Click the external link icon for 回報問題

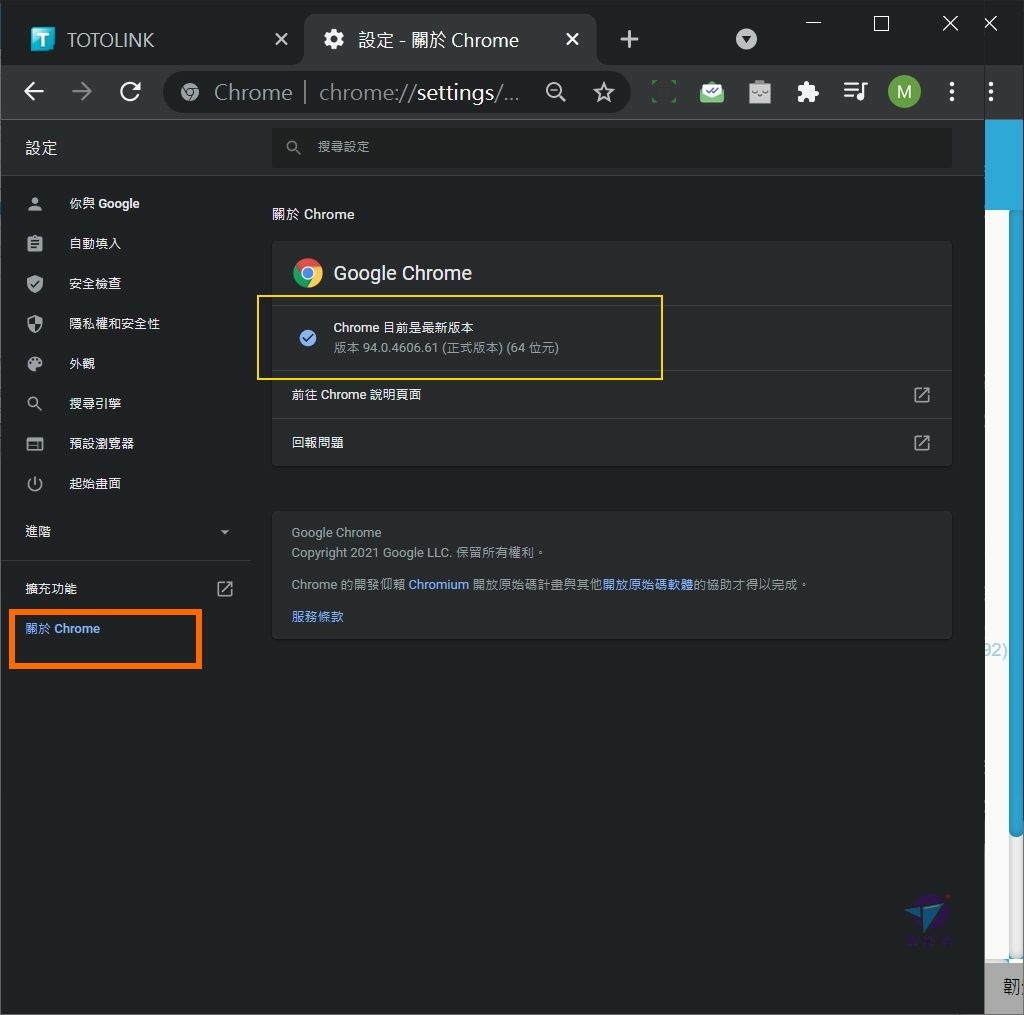[x=921, y=443]
